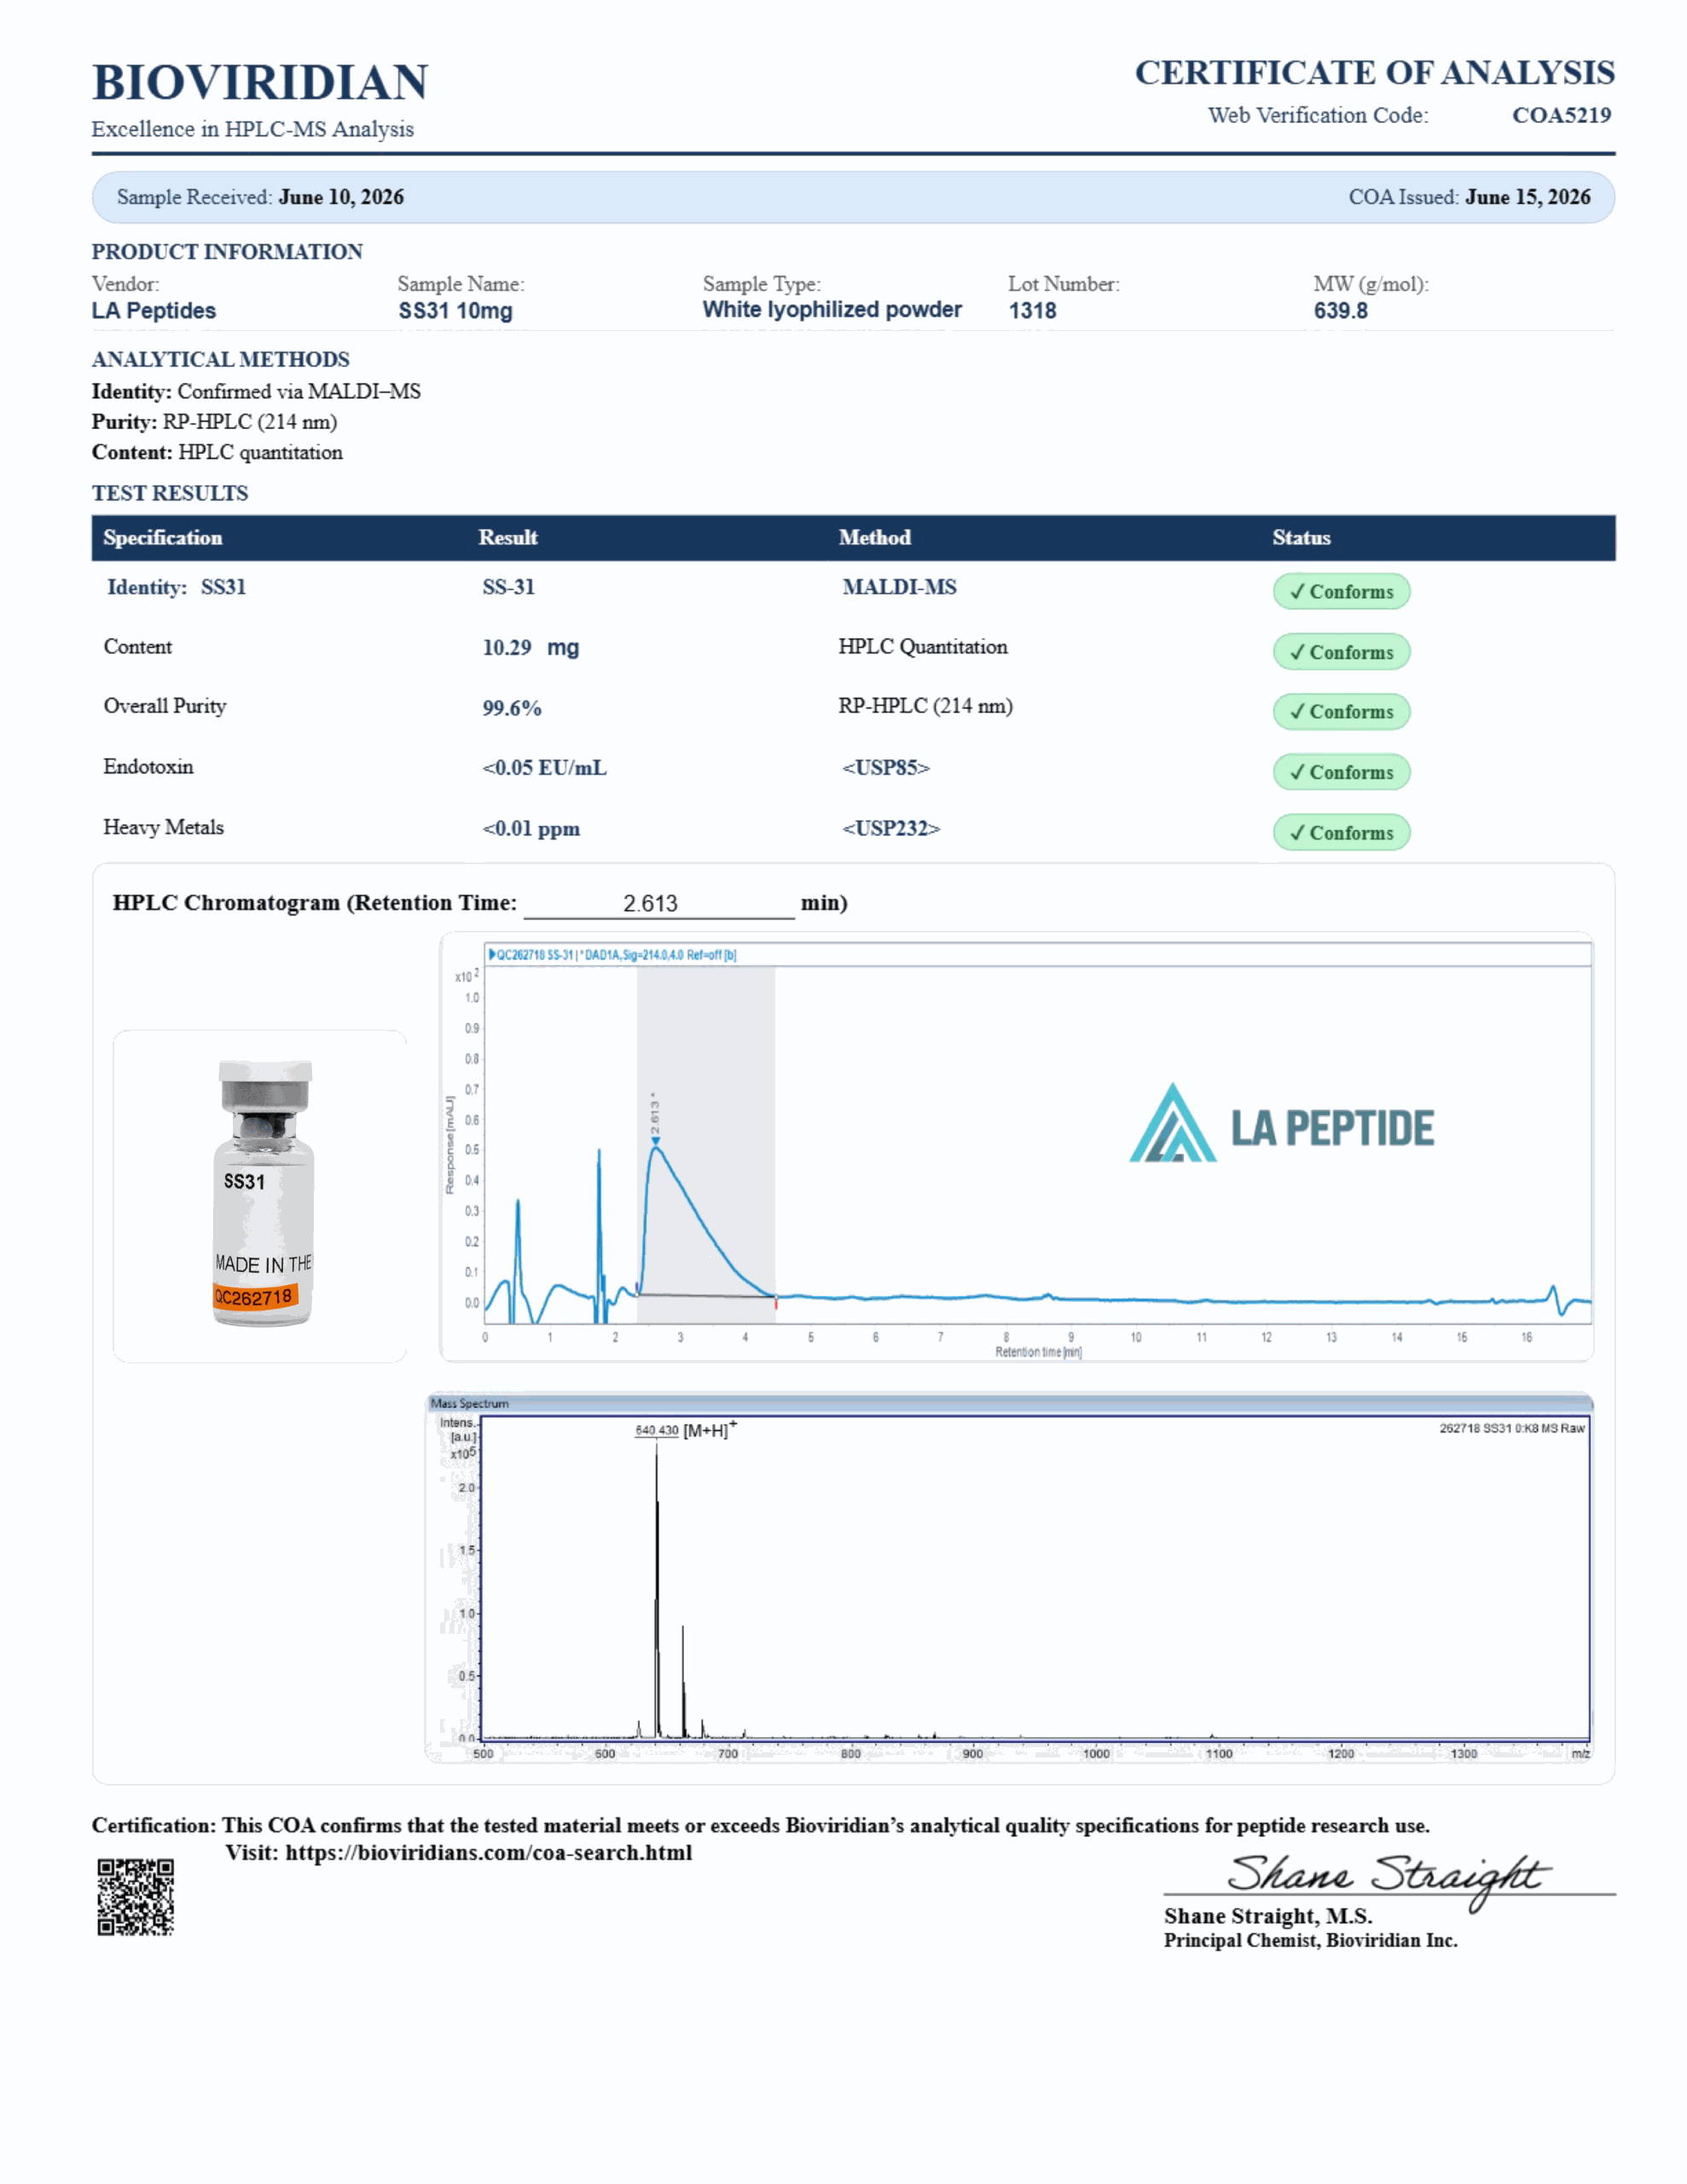Click the orange QC262718 vial label
The height and width of the screenshot is (2184, 1687).
(255, 1297)
